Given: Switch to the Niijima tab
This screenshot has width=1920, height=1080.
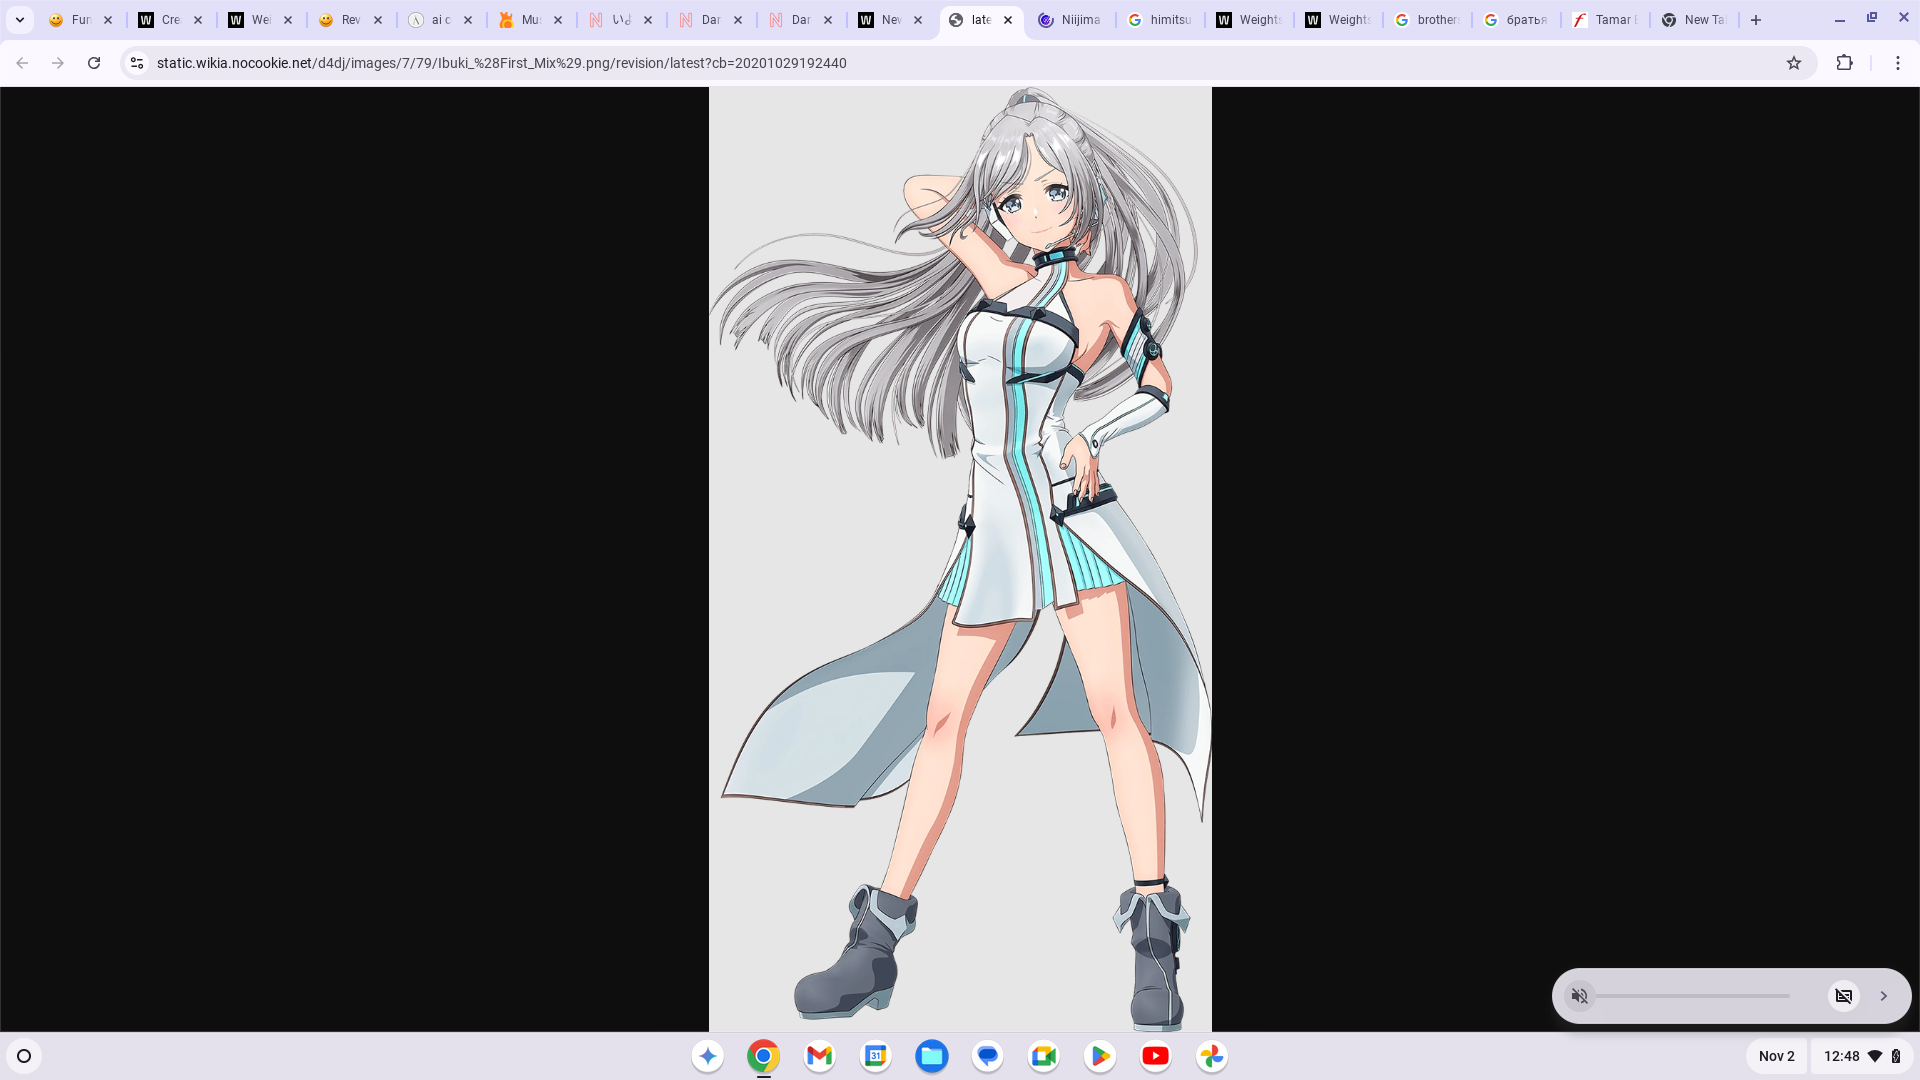Looking at the screenshot, I should pos(1070,20).
